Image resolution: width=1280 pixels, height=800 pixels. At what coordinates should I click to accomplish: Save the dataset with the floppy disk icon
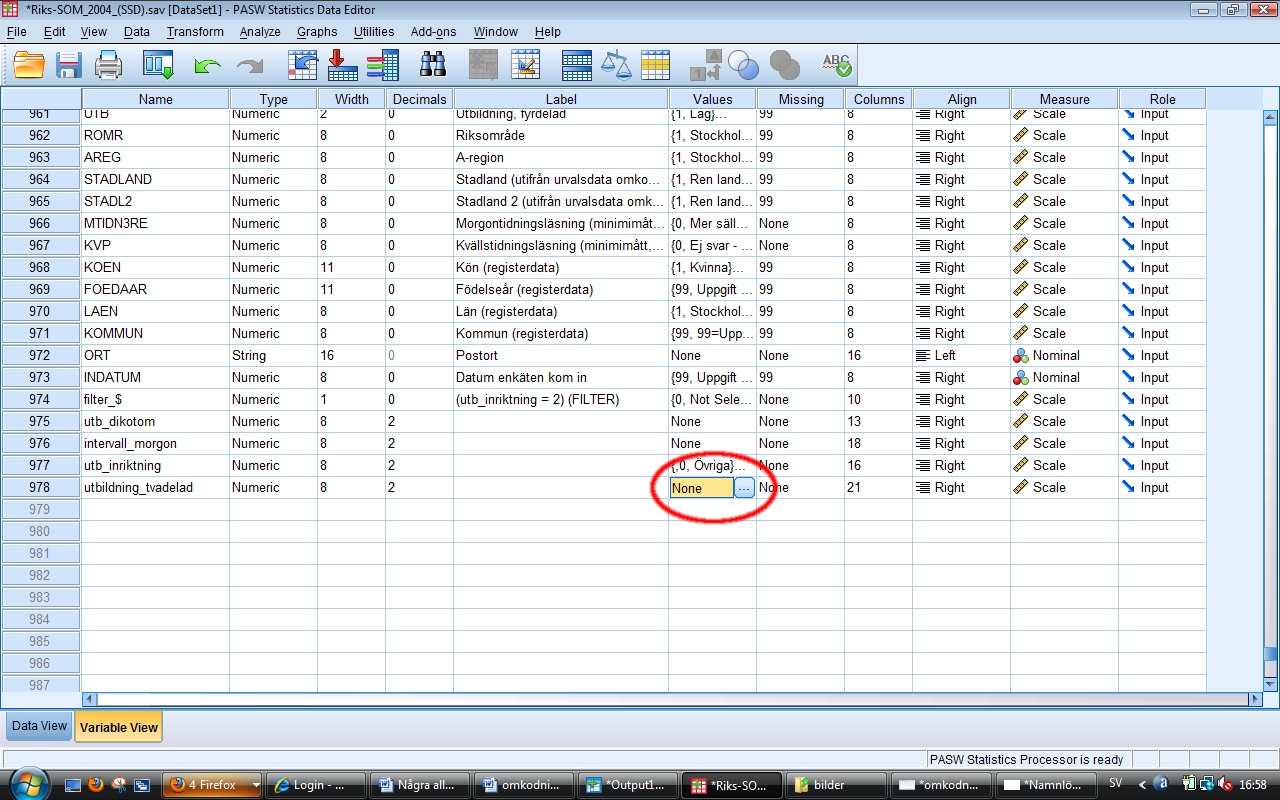point(68,66)
